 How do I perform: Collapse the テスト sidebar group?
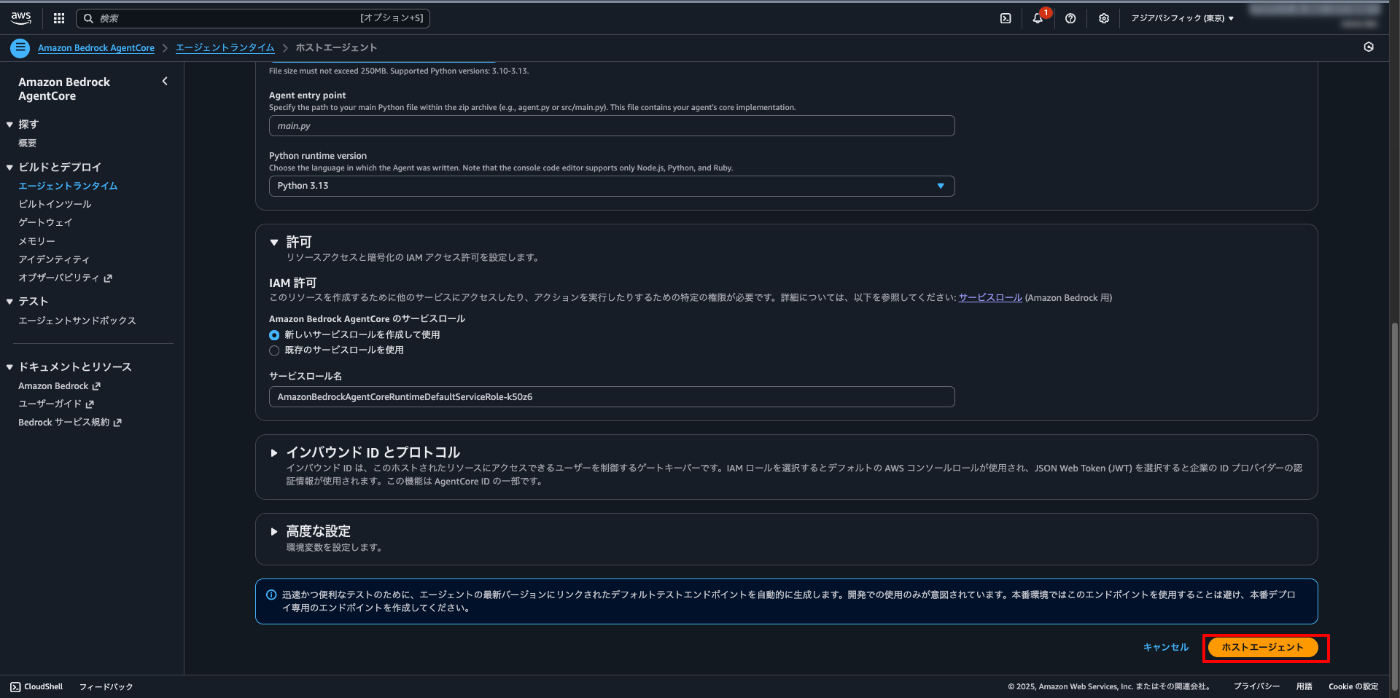10,301
